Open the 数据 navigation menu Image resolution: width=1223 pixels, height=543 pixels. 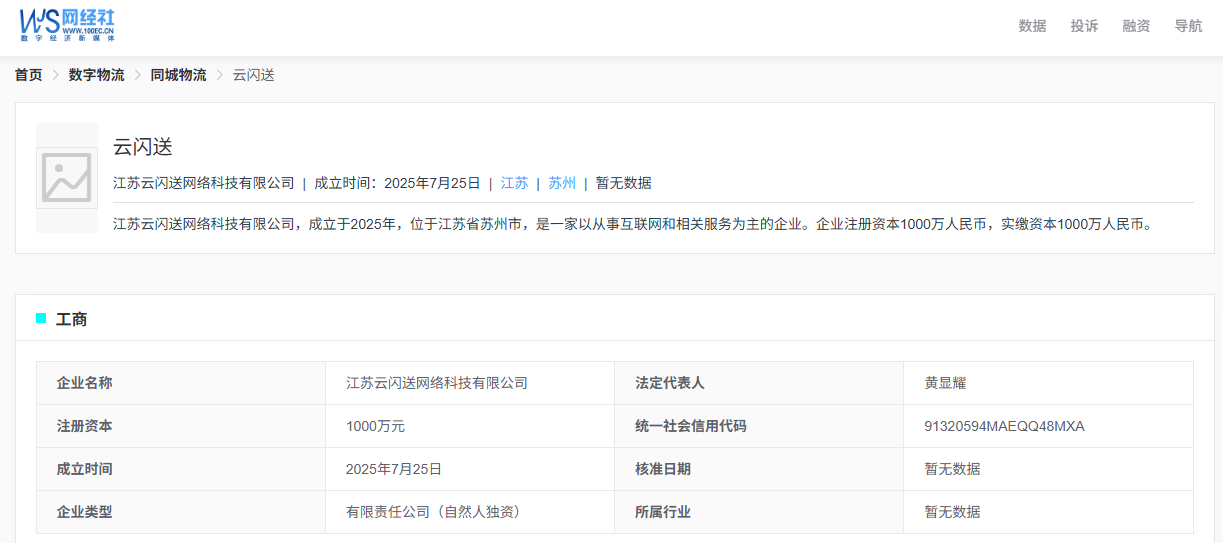pos(1032,26)
